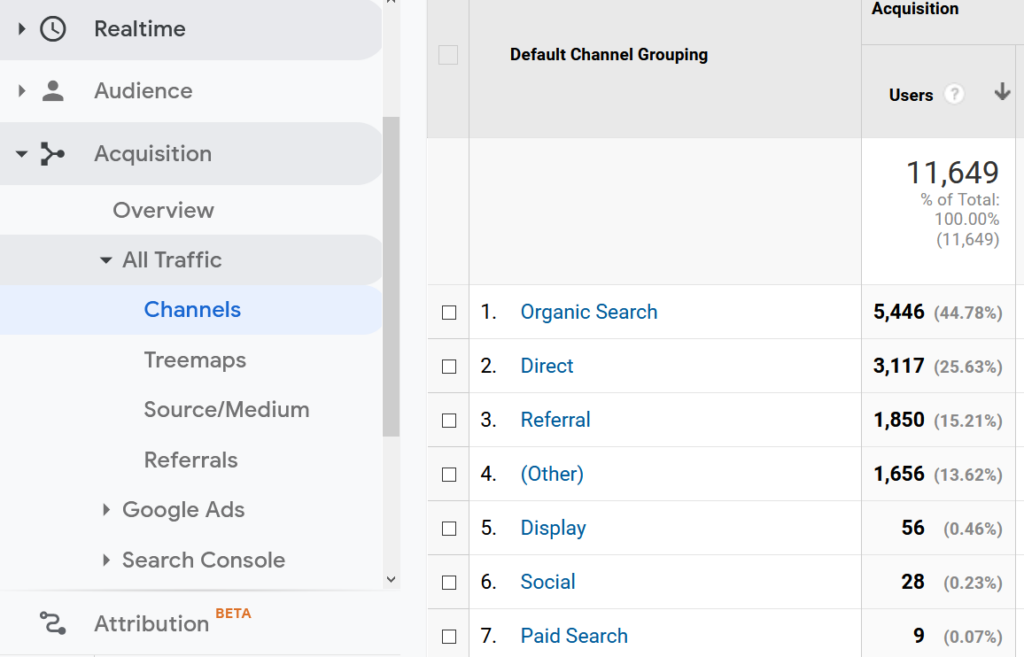
Task: Collapse the All Traffic section
Action: [x=107, y=259]
